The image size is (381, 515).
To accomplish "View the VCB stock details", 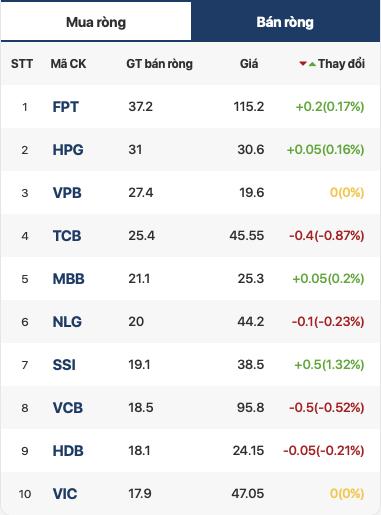I will [x=68, y=408].
